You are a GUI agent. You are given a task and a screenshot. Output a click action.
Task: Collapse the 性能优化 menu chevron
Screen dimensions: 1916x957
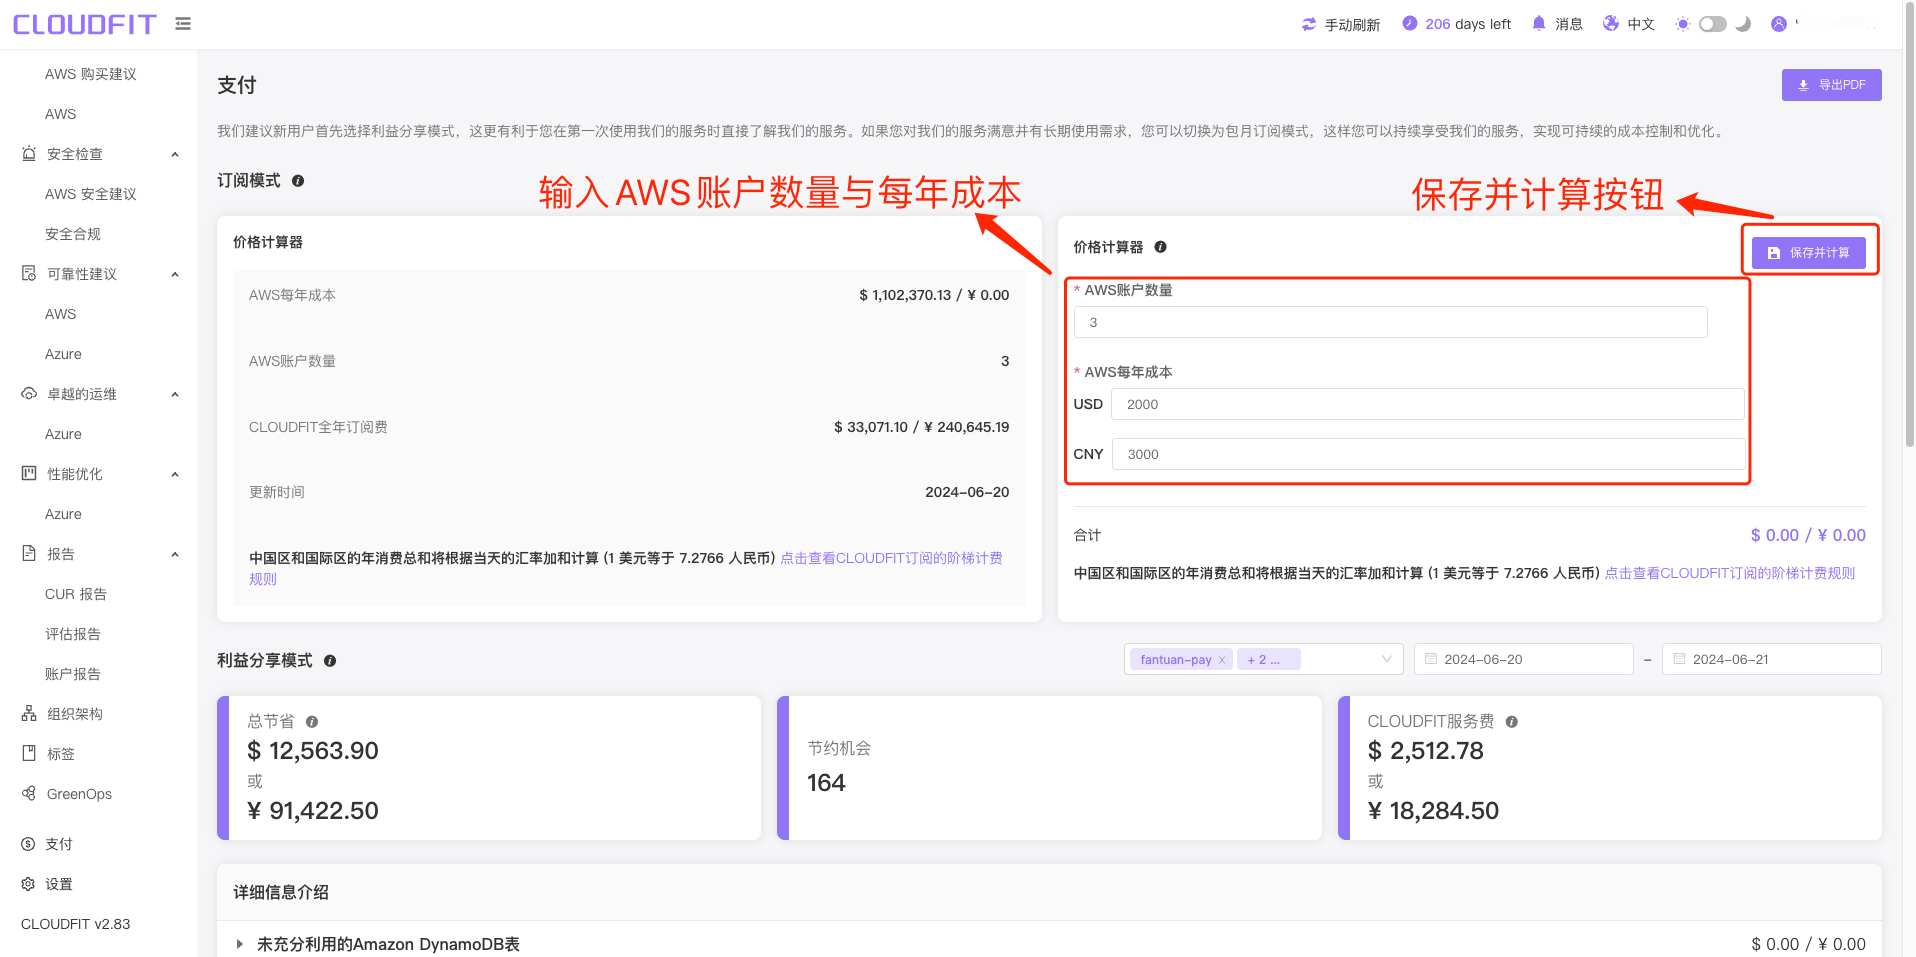click(x=175, y=474)
